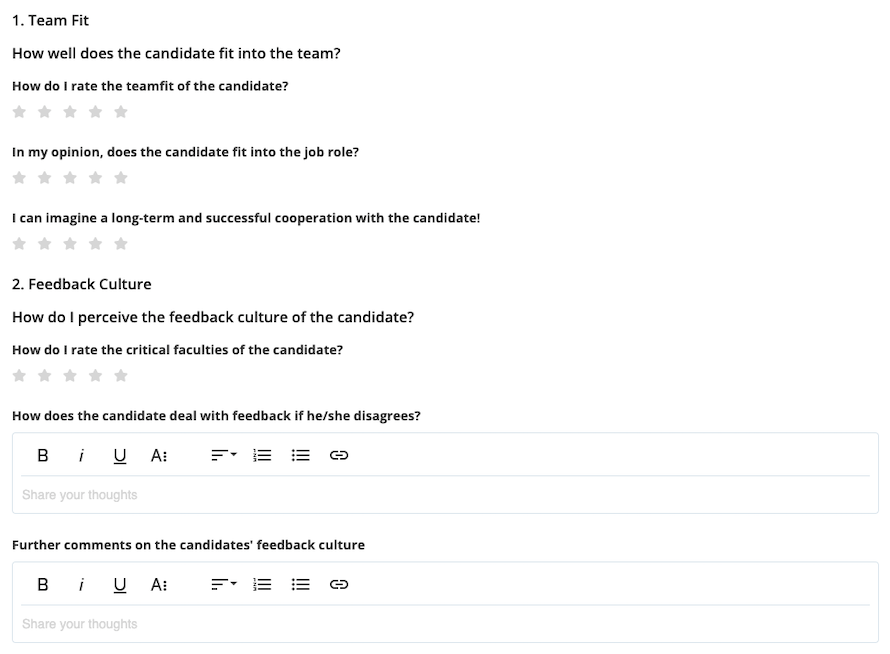Add a link in disagreement feedback editor

click(x=339, y=455)
